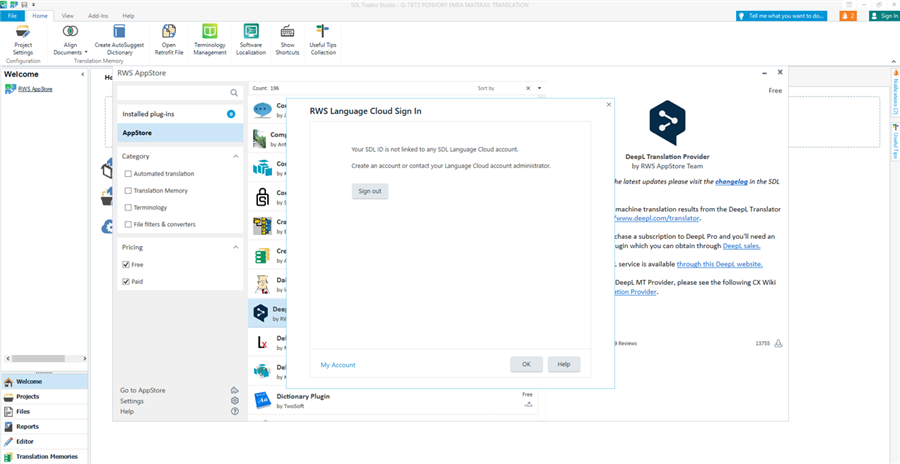
Task: Select the DeepL hexagon icon in plug-in list
Action: (262, 313)
